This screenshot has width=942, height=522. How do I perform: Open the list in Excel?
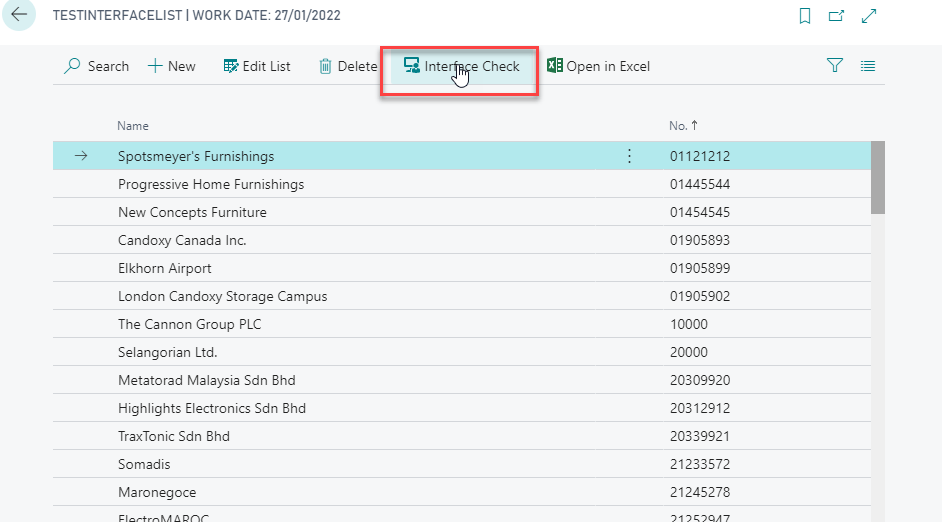[598, 66]
